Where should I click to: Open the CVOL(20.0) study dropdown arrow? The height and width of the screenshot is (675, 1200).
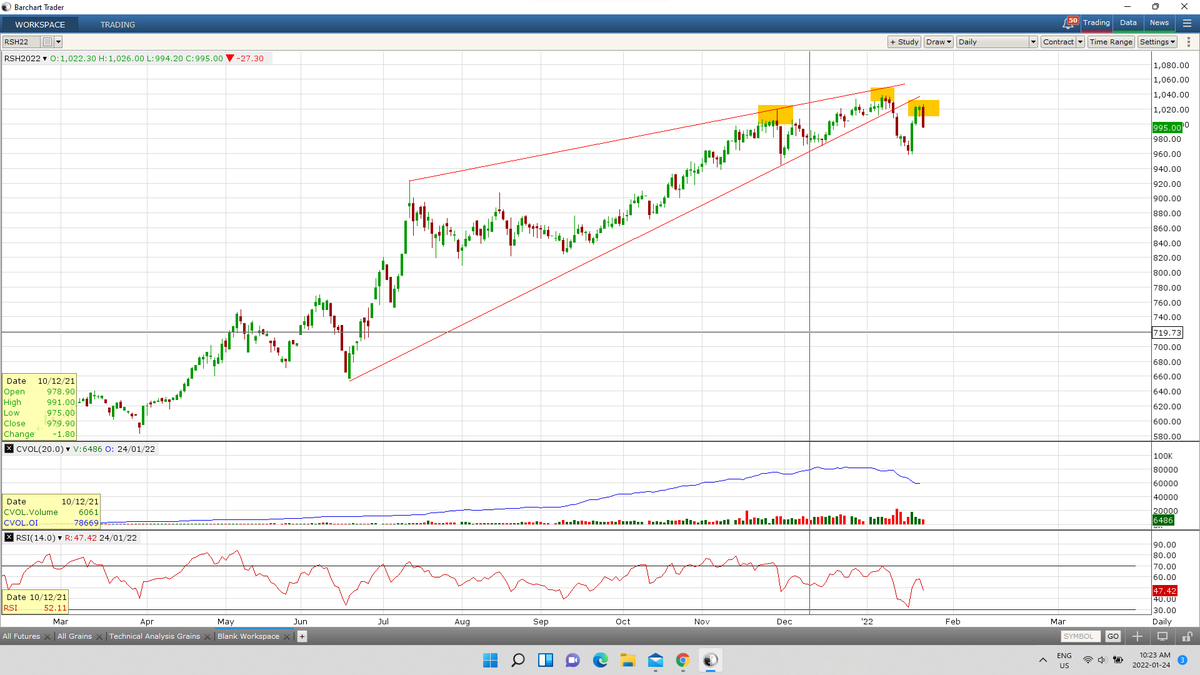click(66, 450)
